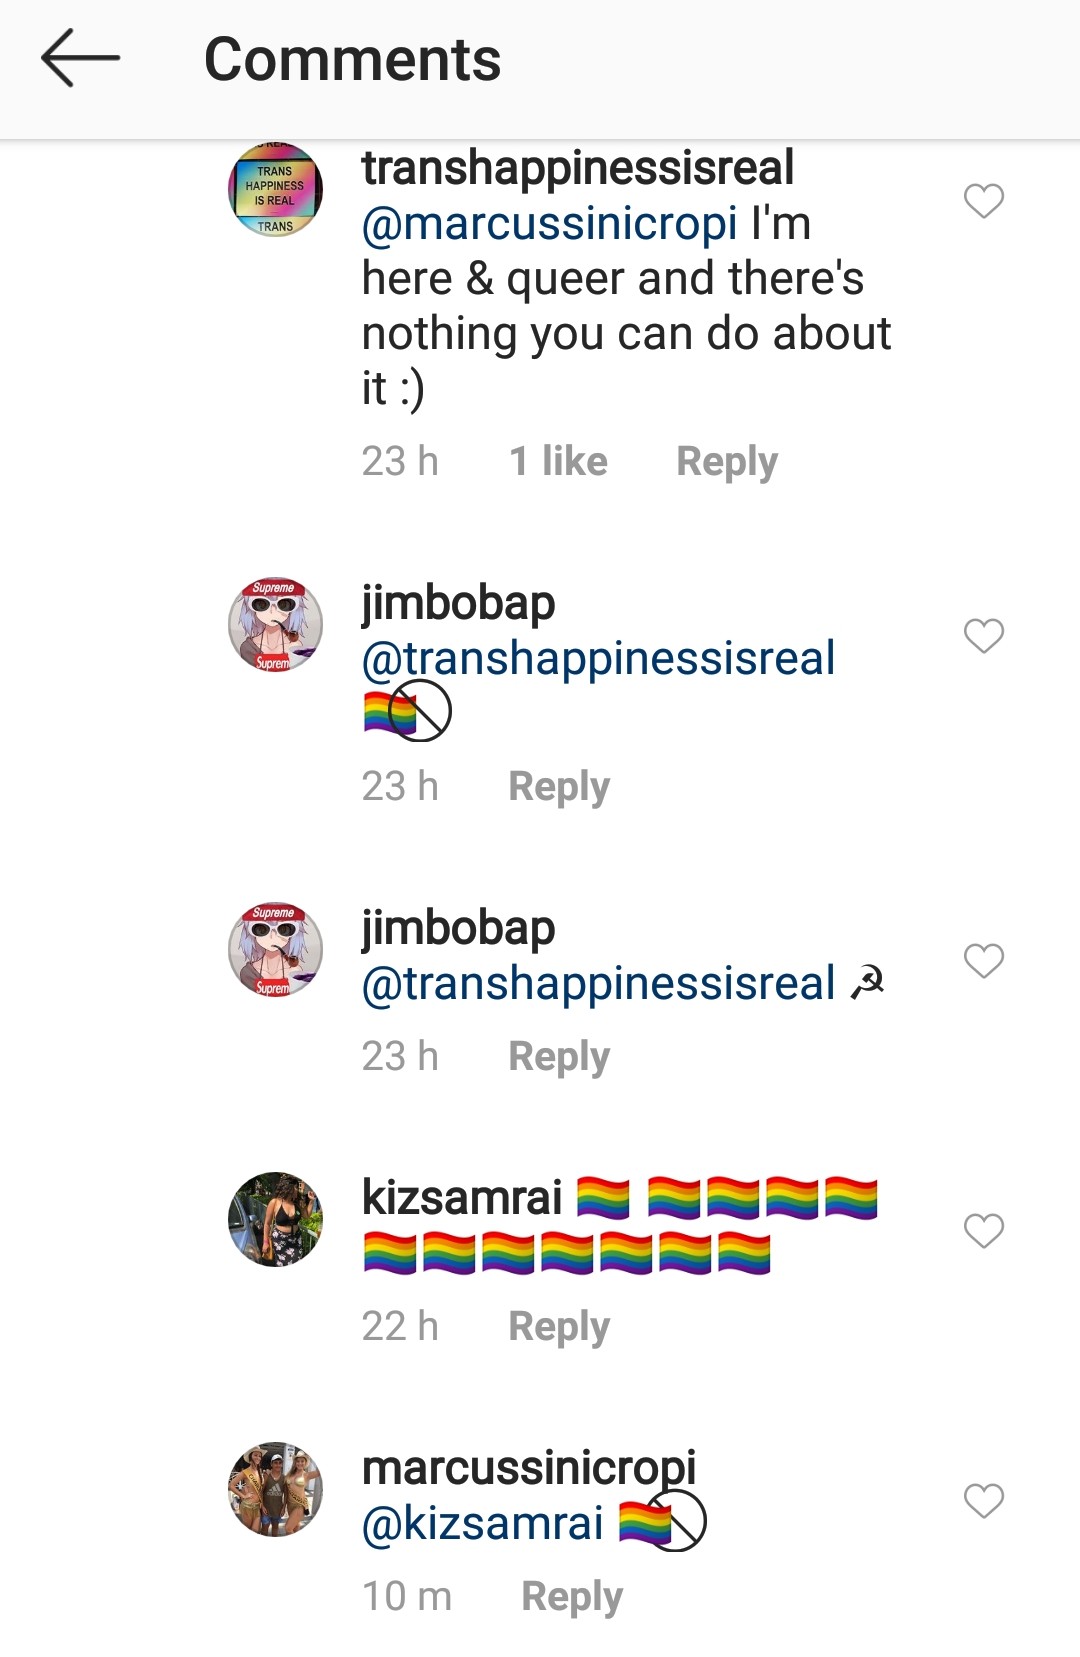Image resolution: width=1080 pixels, height=1657 pixels.
Task: Reply to marcussinicropi's comment
Action: click(571, 1597)
